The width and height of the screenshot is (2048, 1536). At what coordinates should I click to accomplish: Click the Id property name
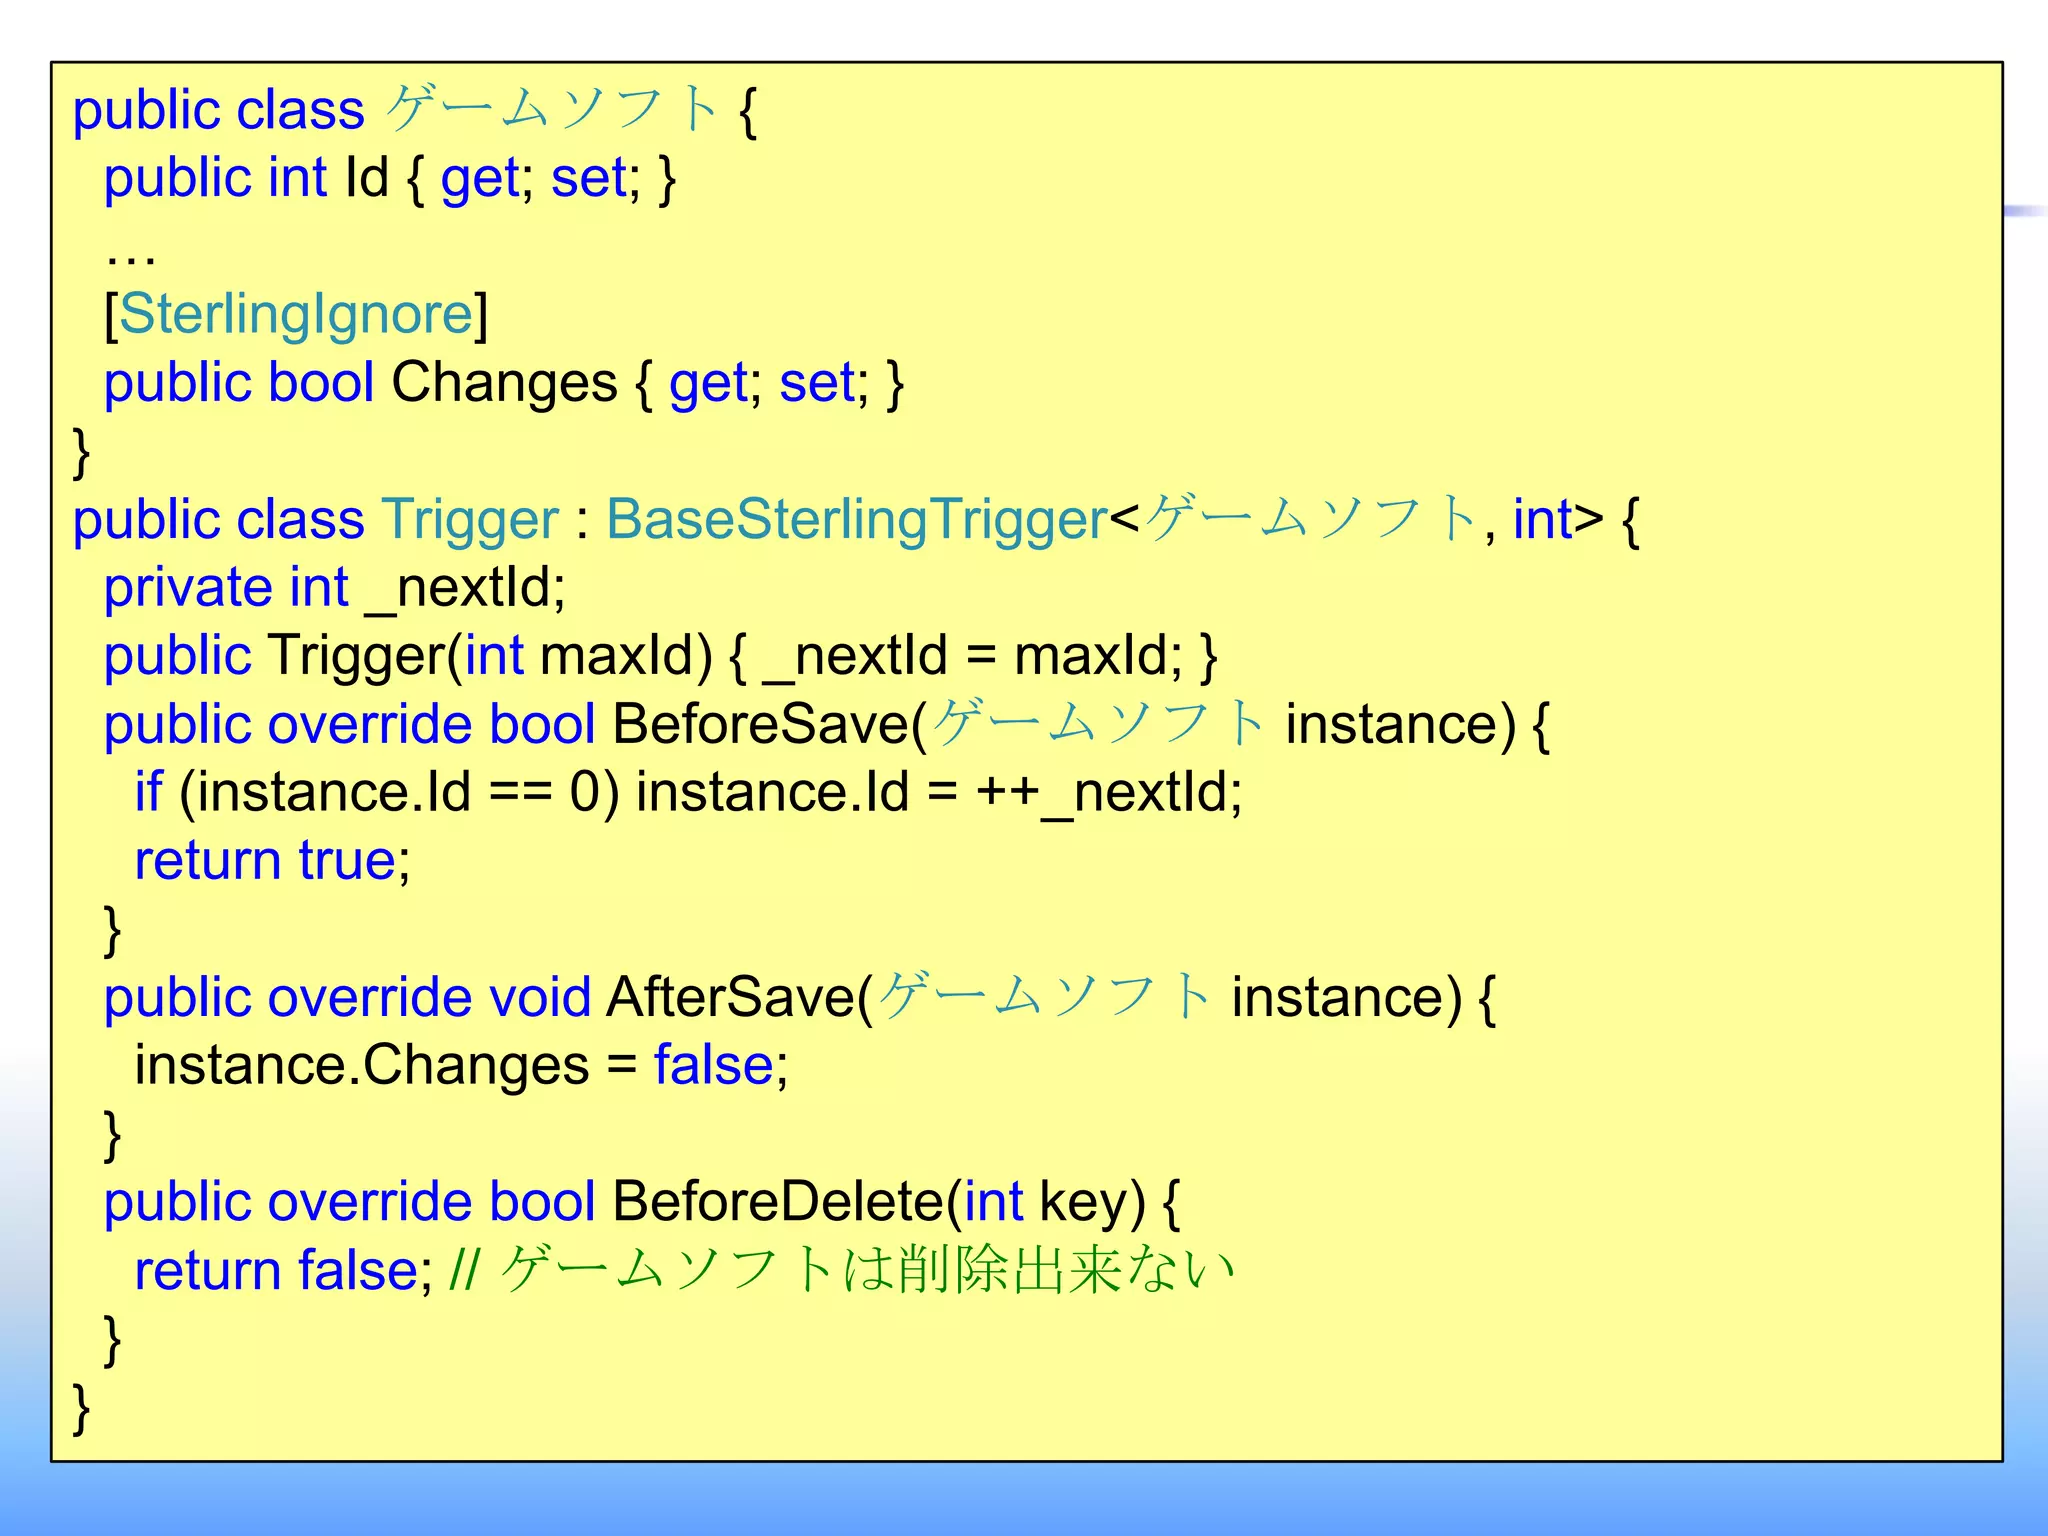[366, 178]
